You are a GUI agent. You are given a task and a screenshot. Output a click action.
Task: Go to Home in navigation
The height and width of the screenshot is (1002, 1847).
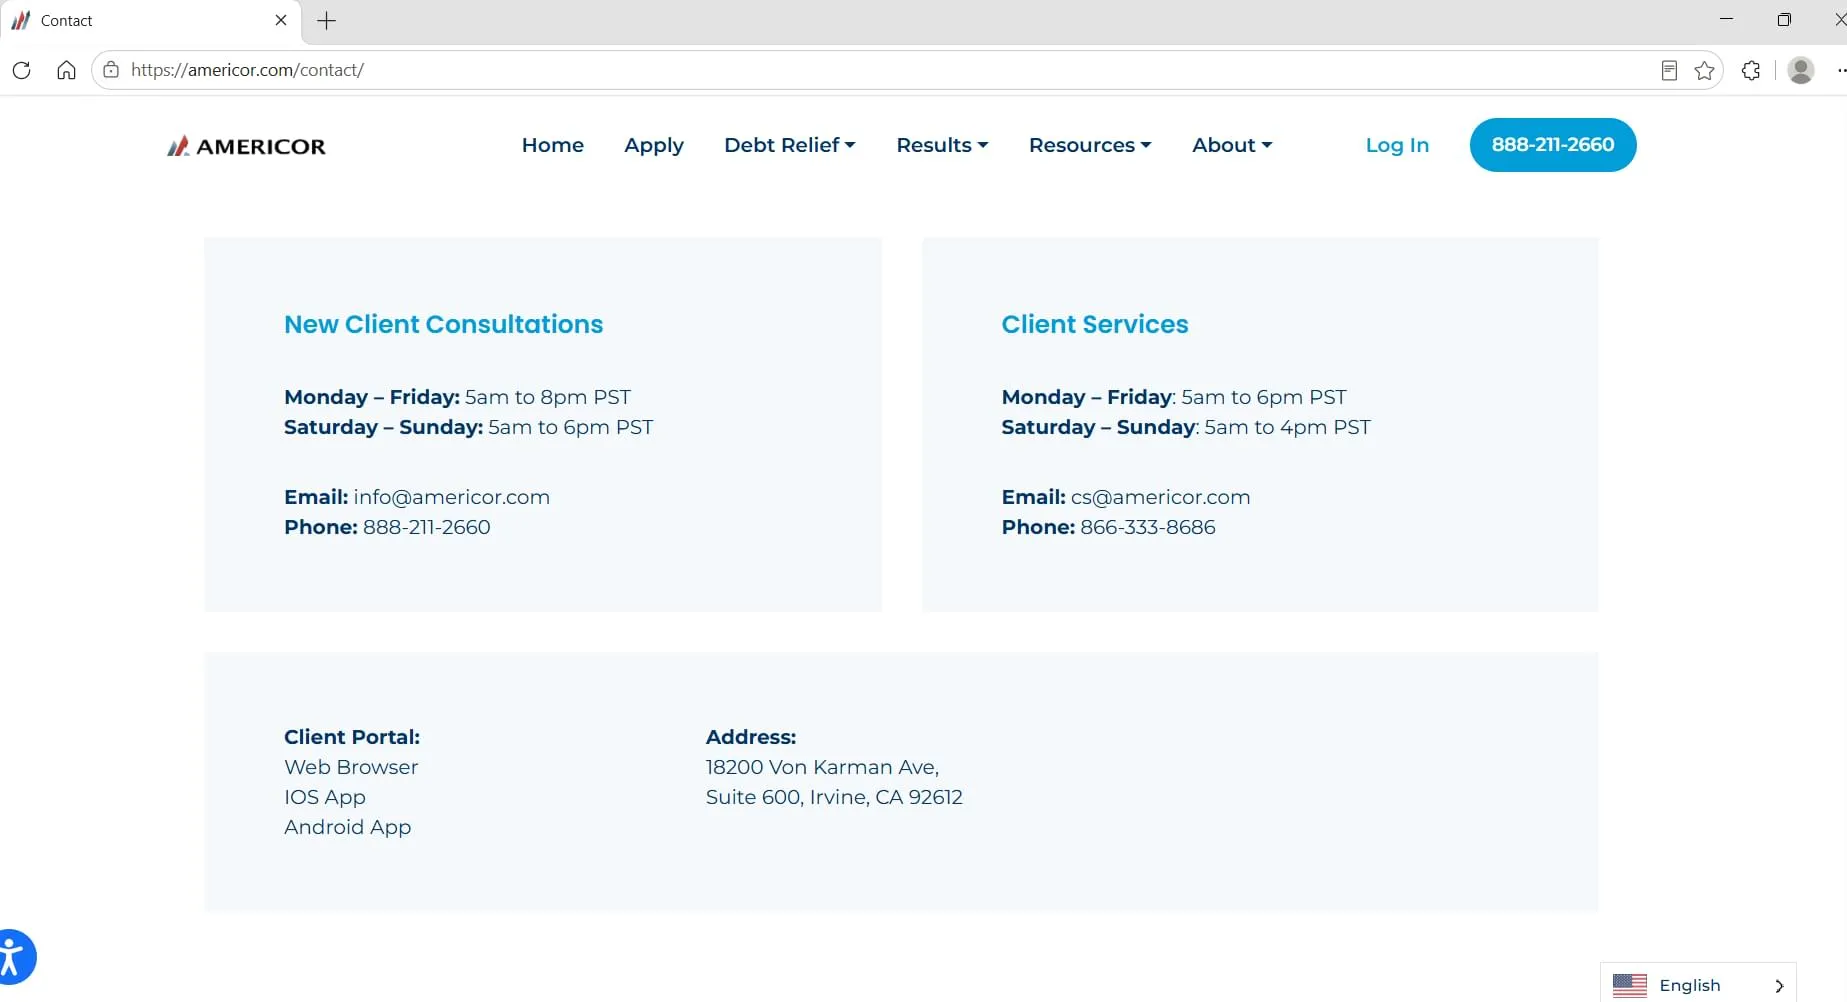[553, 145]
